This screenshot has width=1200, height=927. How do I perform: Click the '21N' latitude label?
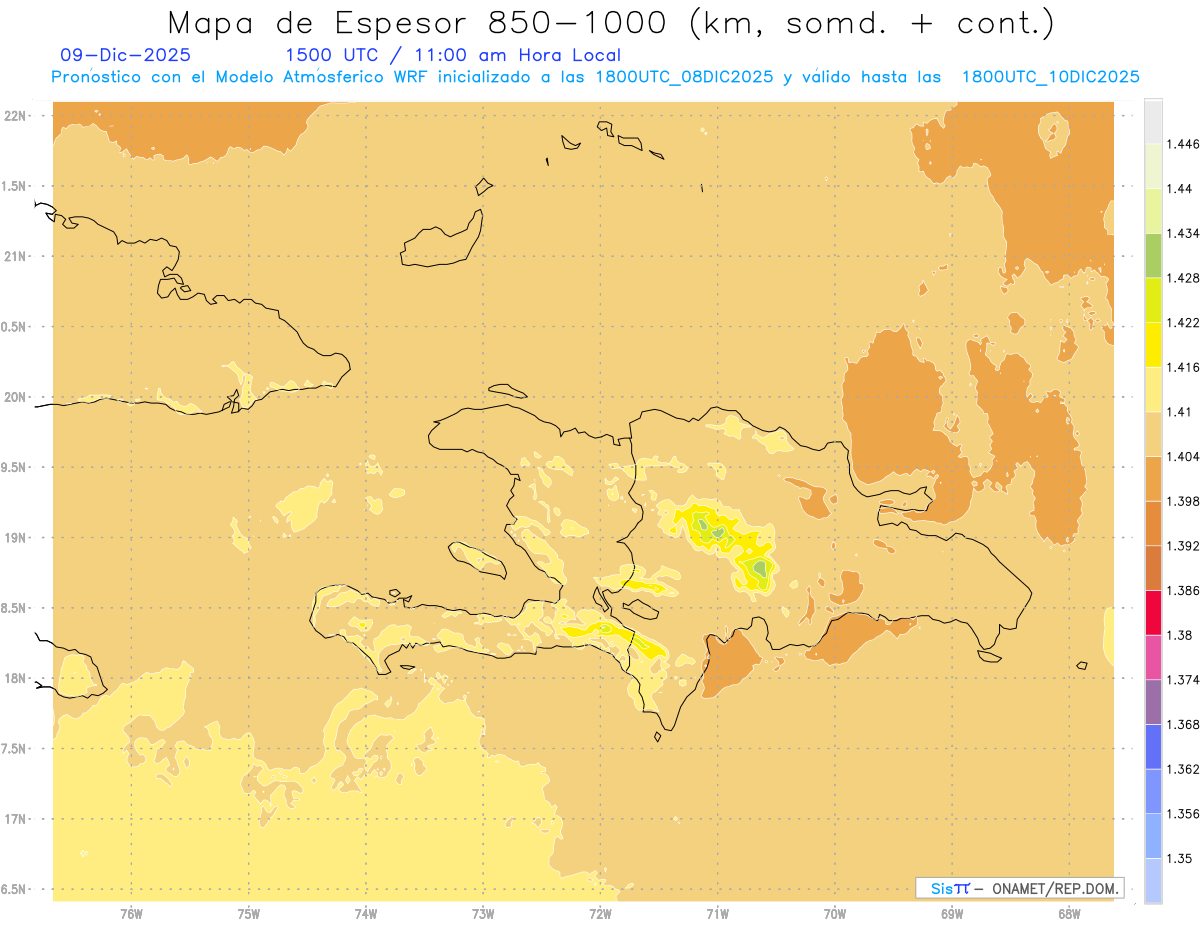tap(16, 256)
